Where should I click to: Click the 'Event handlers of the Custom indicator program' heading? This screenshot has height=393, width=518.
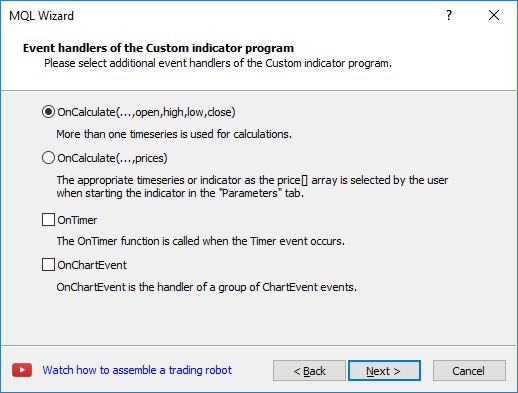coord(158,48)
